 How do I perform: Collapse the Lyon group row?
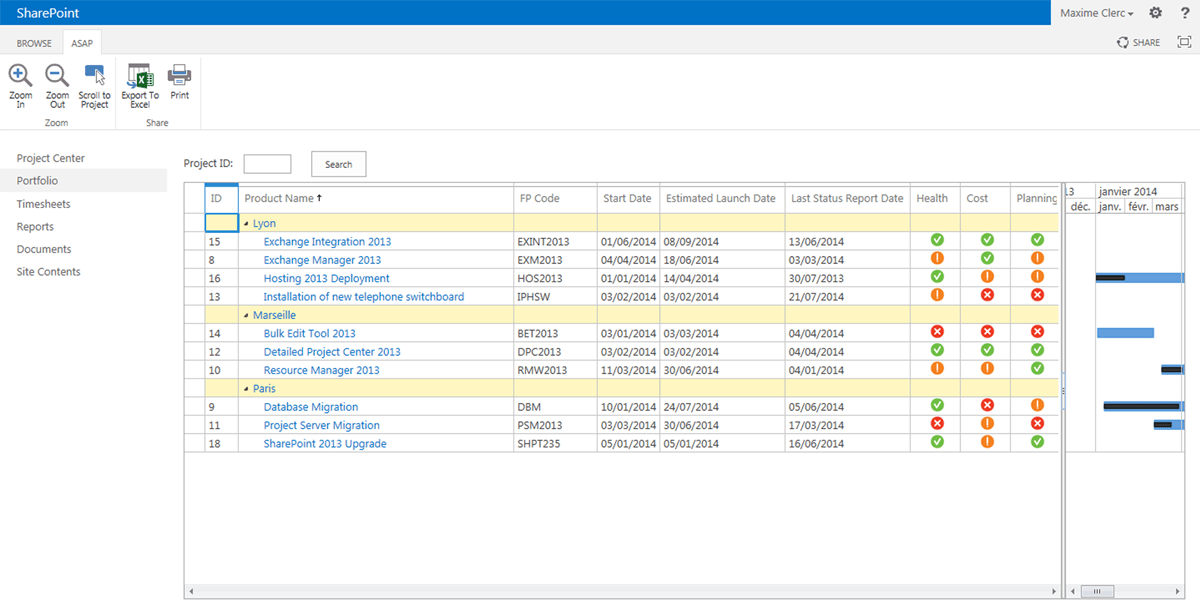(x=247, y=224)
